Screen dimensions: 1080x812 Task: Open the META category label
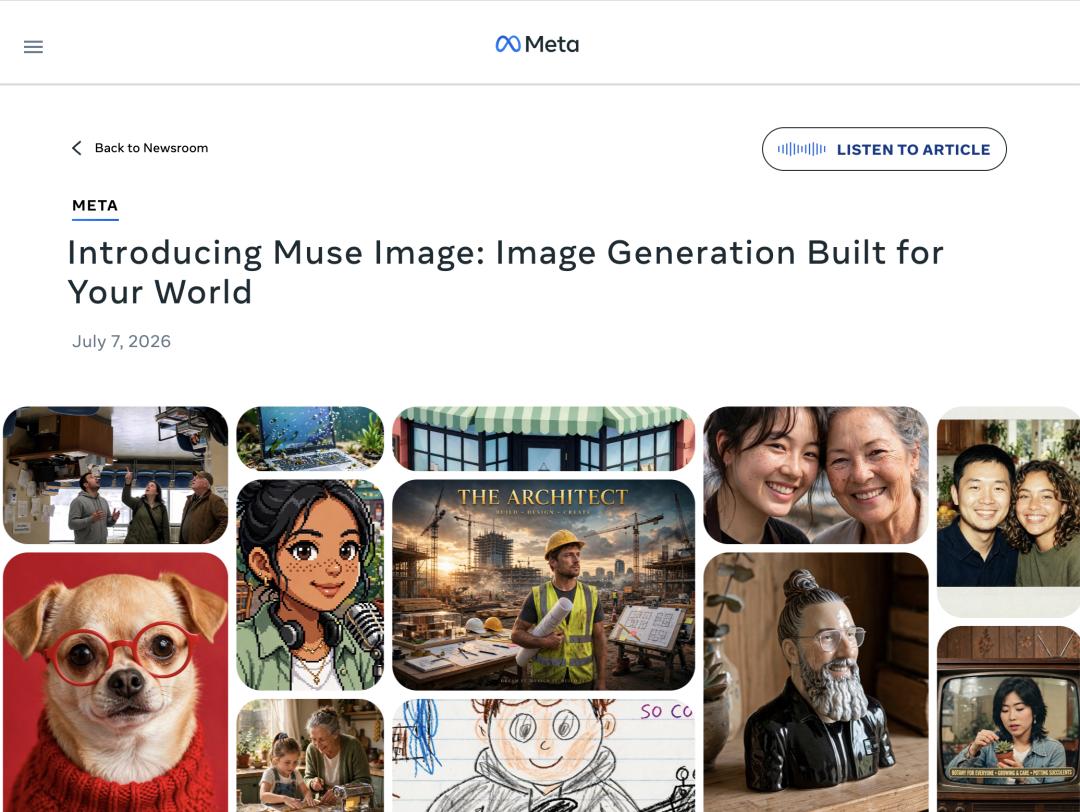point(95,206)
